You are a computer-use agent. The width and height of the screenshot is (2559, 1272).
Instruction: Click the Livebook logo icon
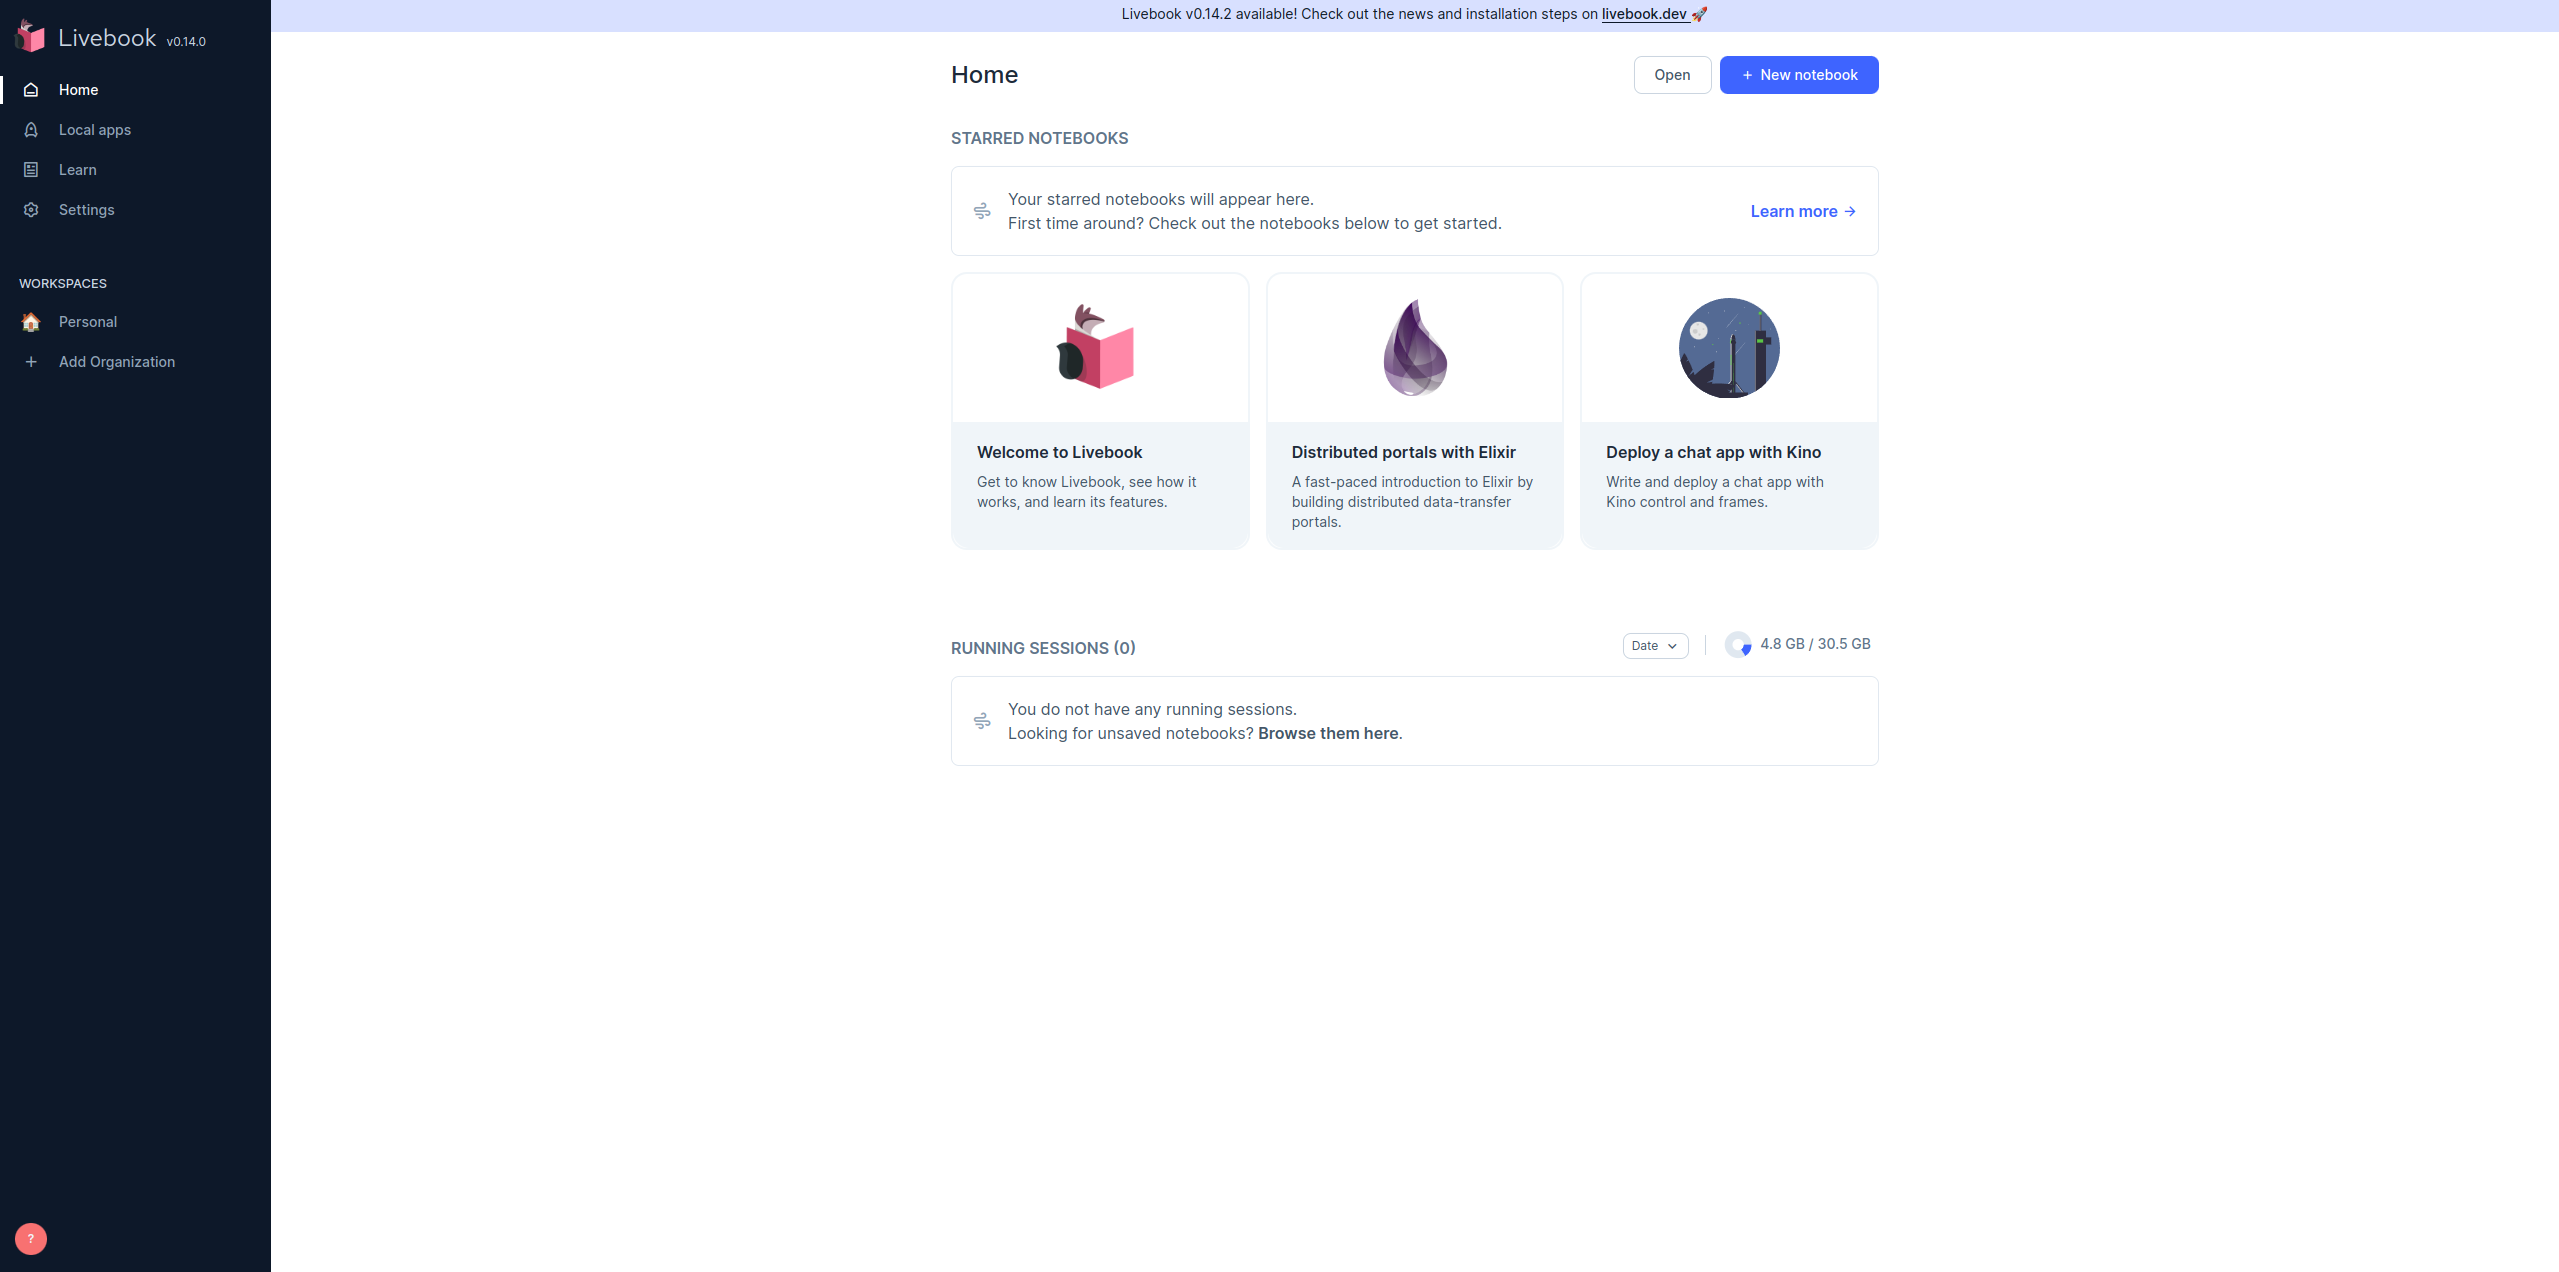tap(30, 36)
